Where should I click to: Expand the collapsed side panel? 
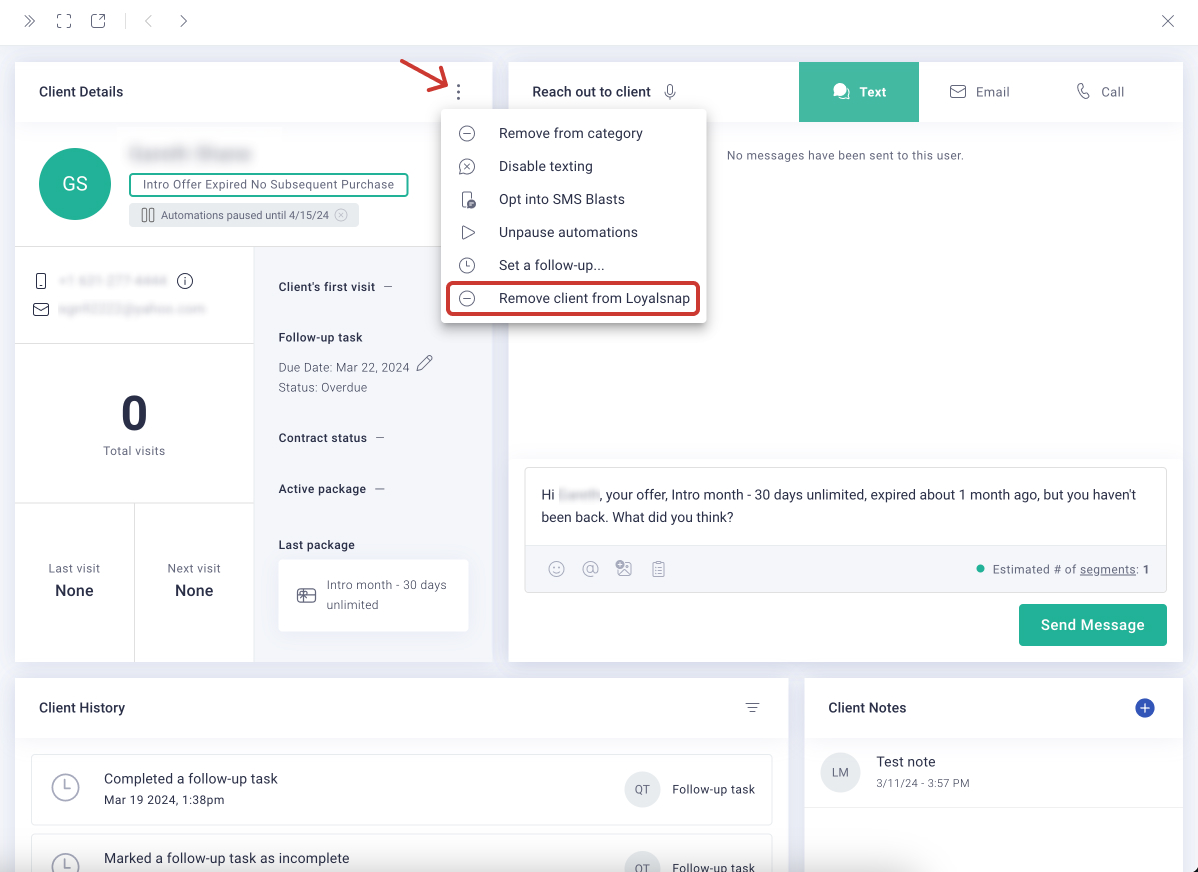[30, 21]
